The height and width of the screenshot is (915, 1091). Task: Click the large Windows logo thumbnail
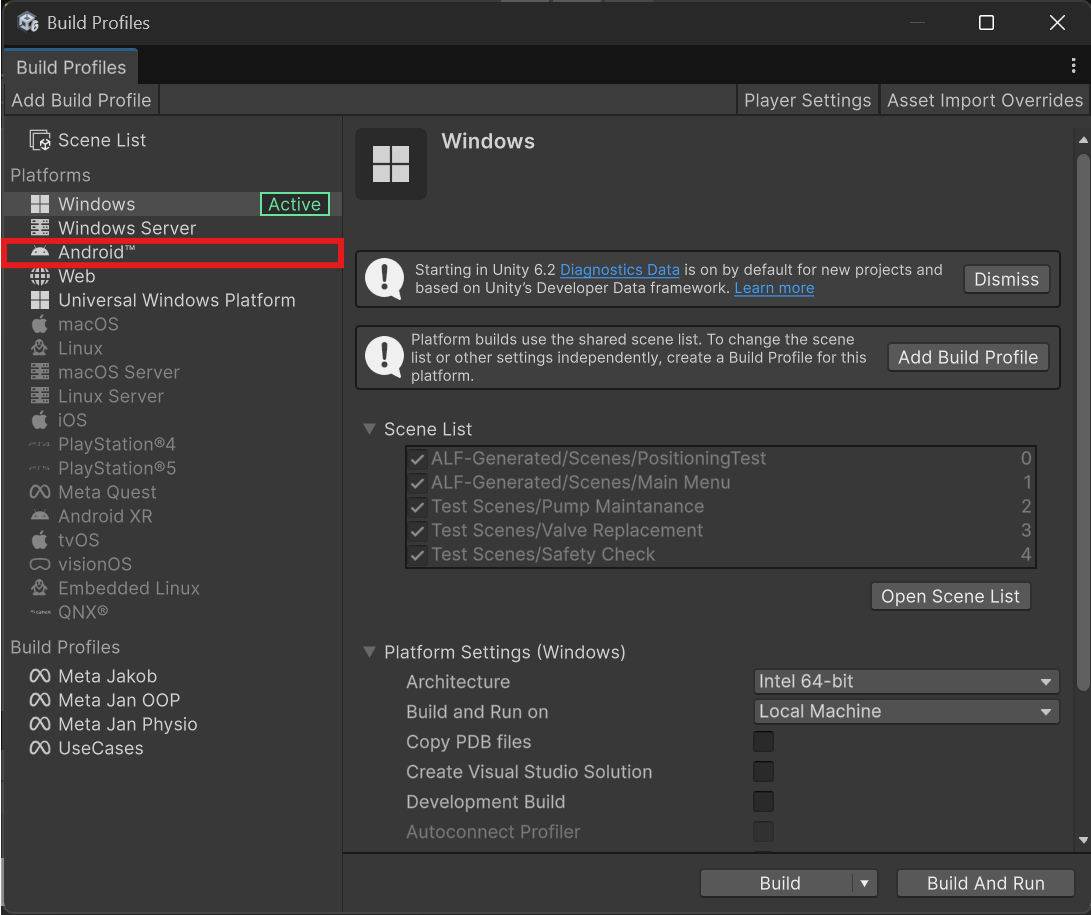click(x=391, y=164)
